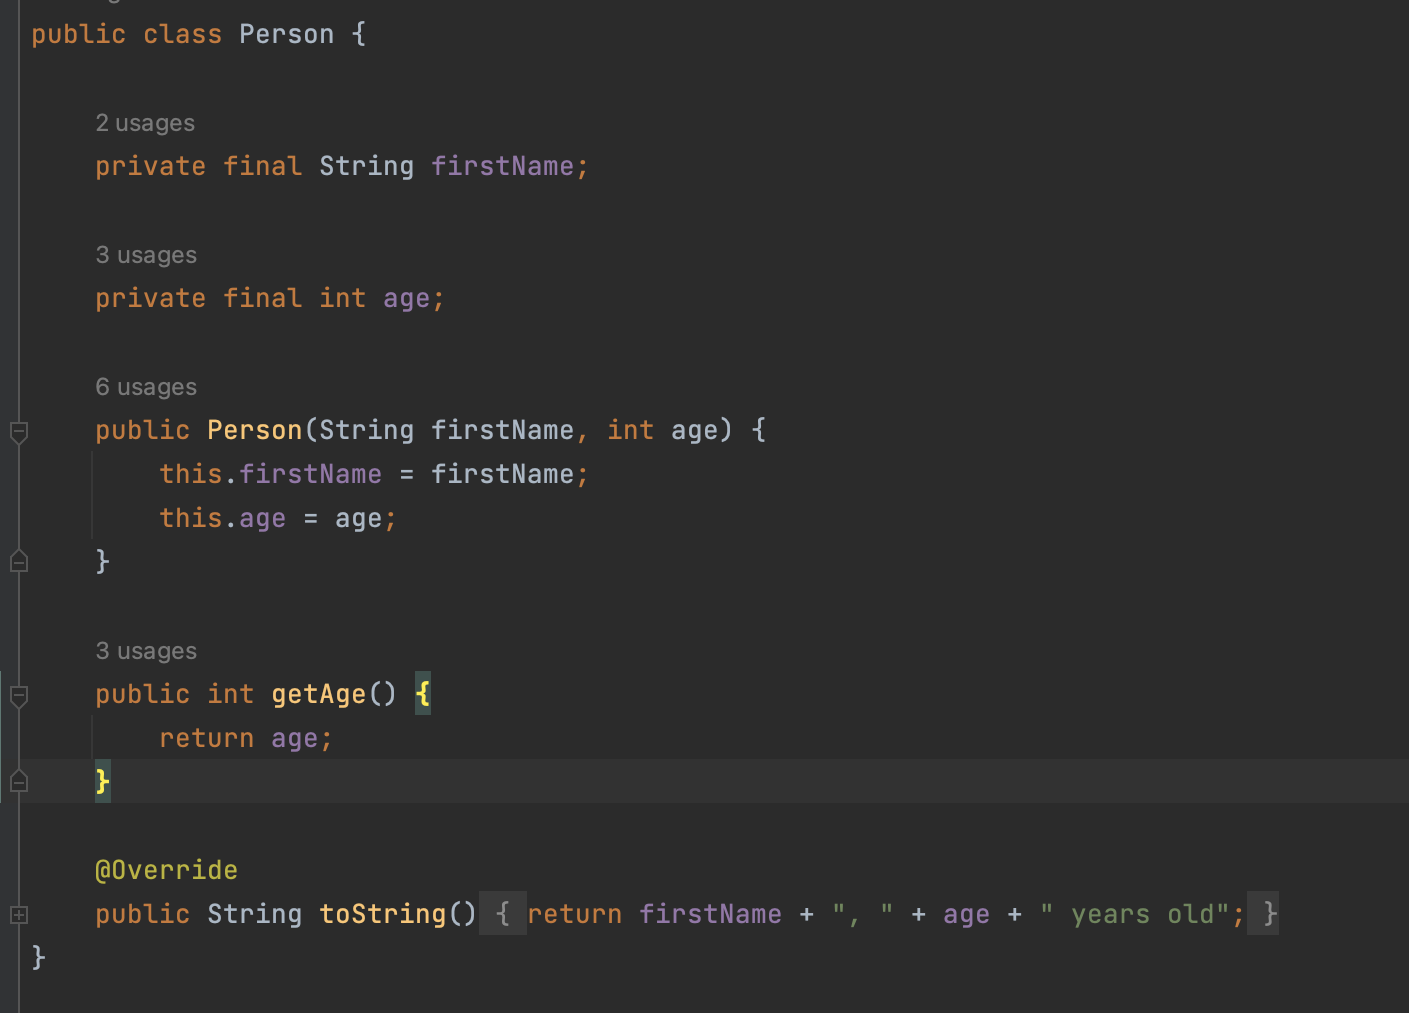The height and width of the screenshot is (1013, 1409).
Task: Click the final closing brace of the class
Action: pyautogui.click(x=39, y=957)
